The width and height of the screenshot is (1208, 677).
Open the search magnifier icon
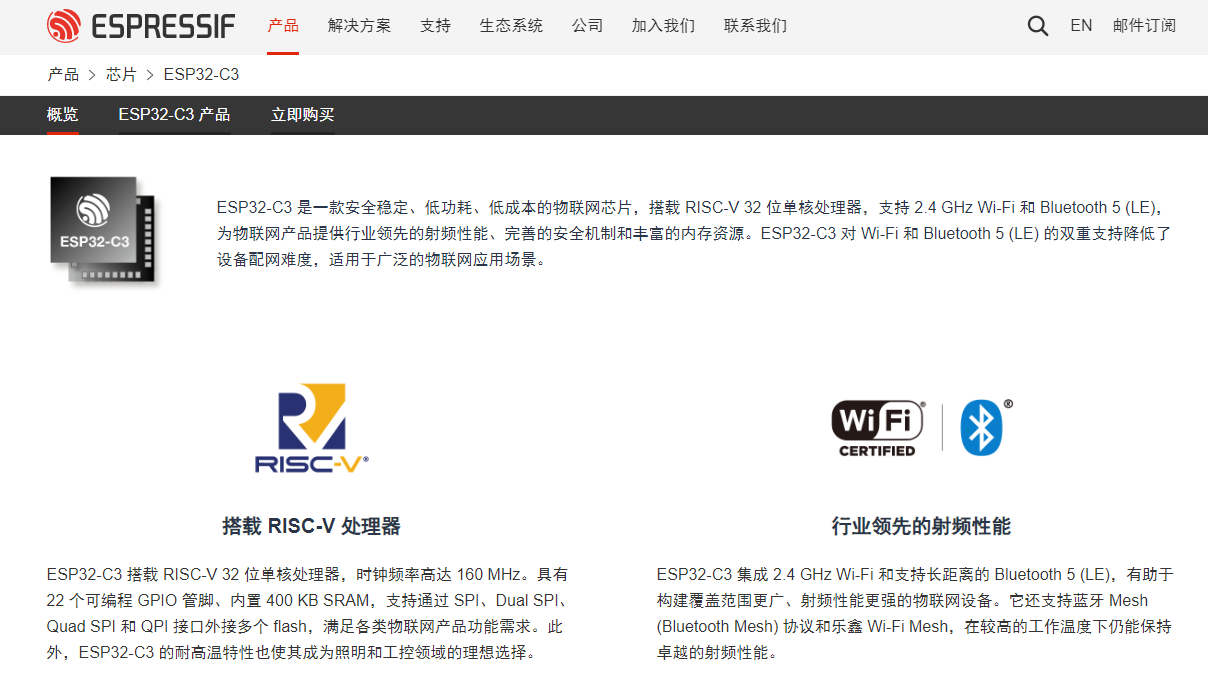coord(1038,26)
